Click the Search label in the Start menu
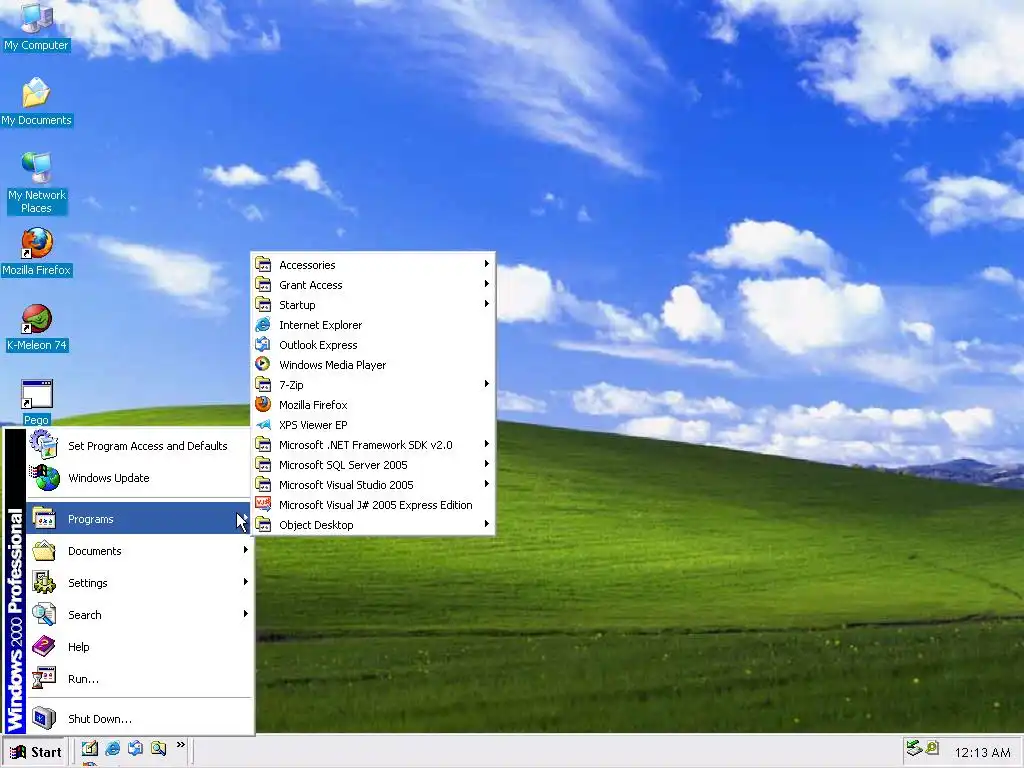1024x768 pixels. (85, 615)
